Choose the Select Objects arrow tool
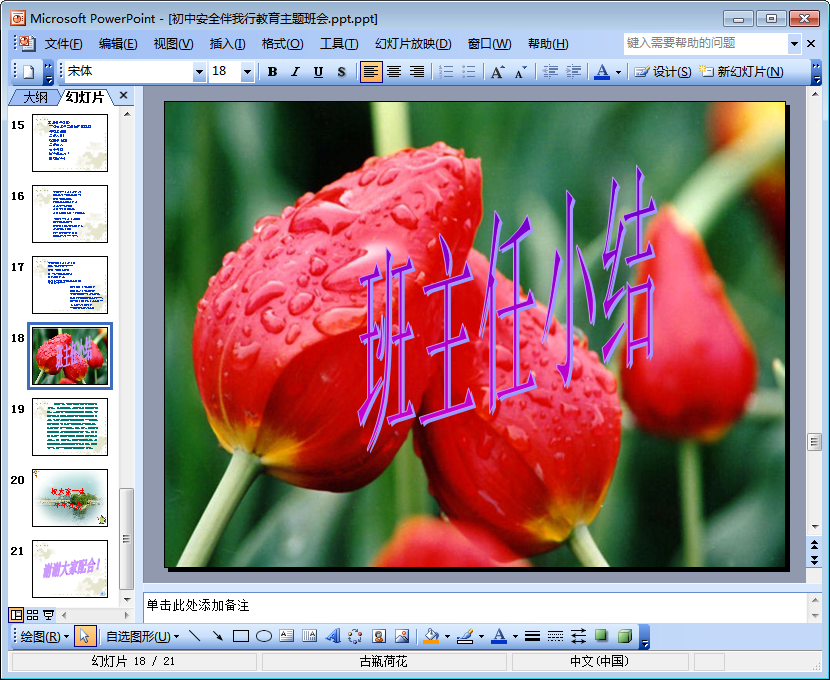Image resolution: width=830 pixels, height=680 pixels. click(85, 636)
